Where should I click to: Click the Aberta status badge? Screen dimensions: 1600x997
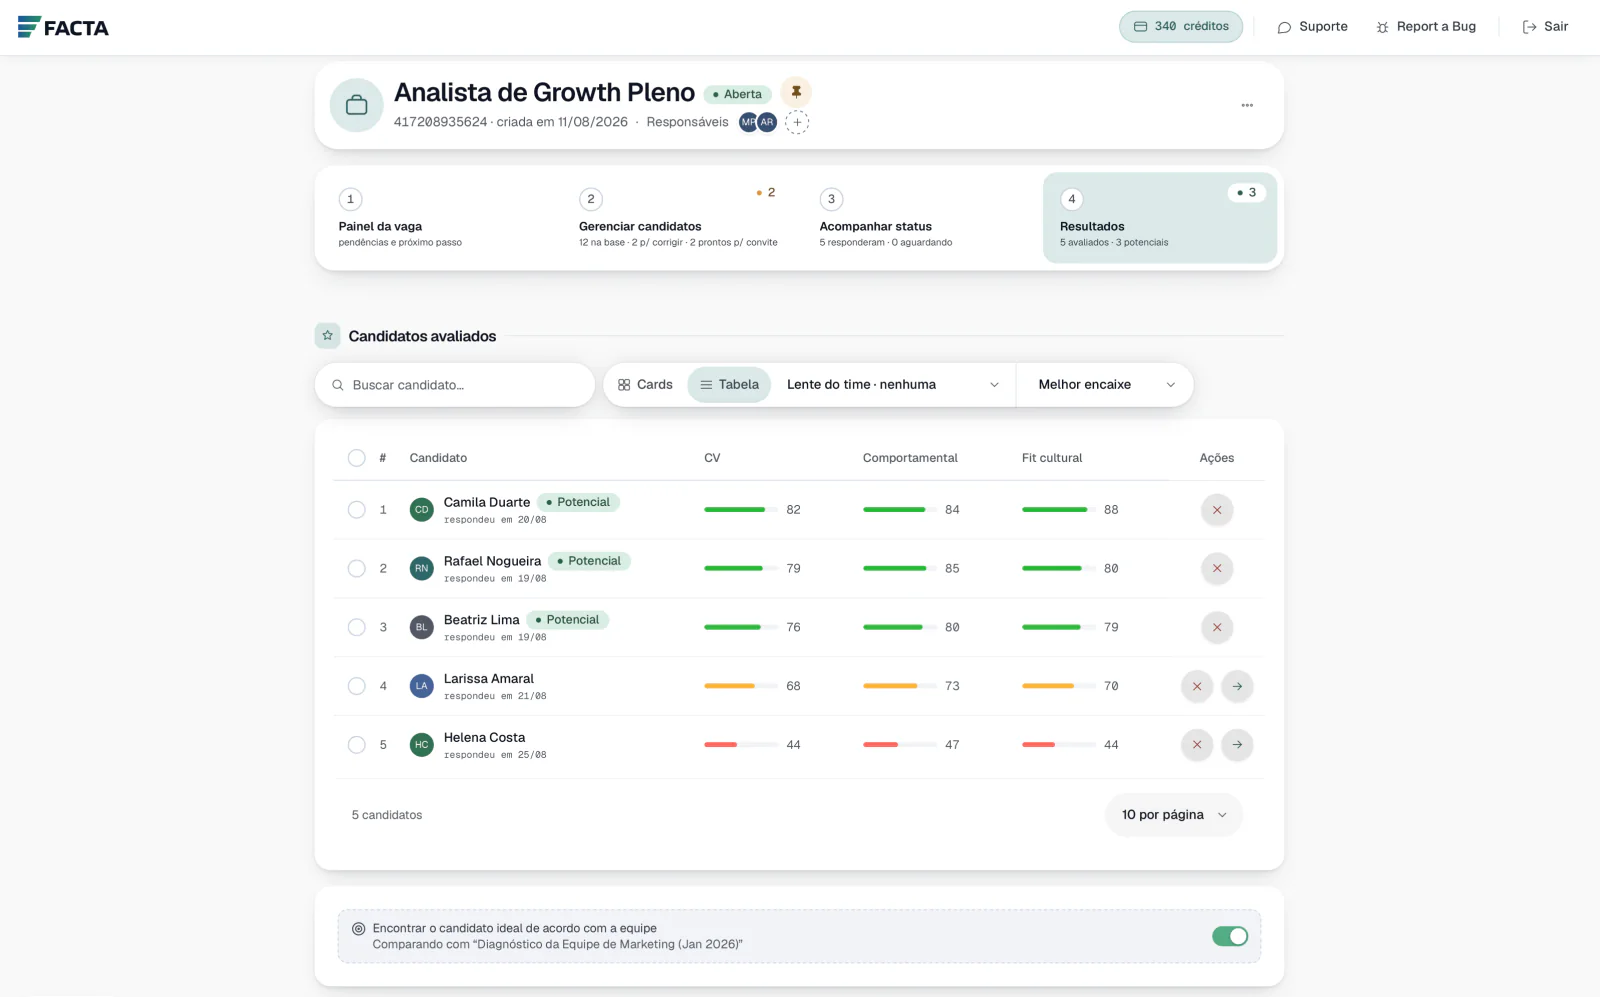[x=737, y=94]
